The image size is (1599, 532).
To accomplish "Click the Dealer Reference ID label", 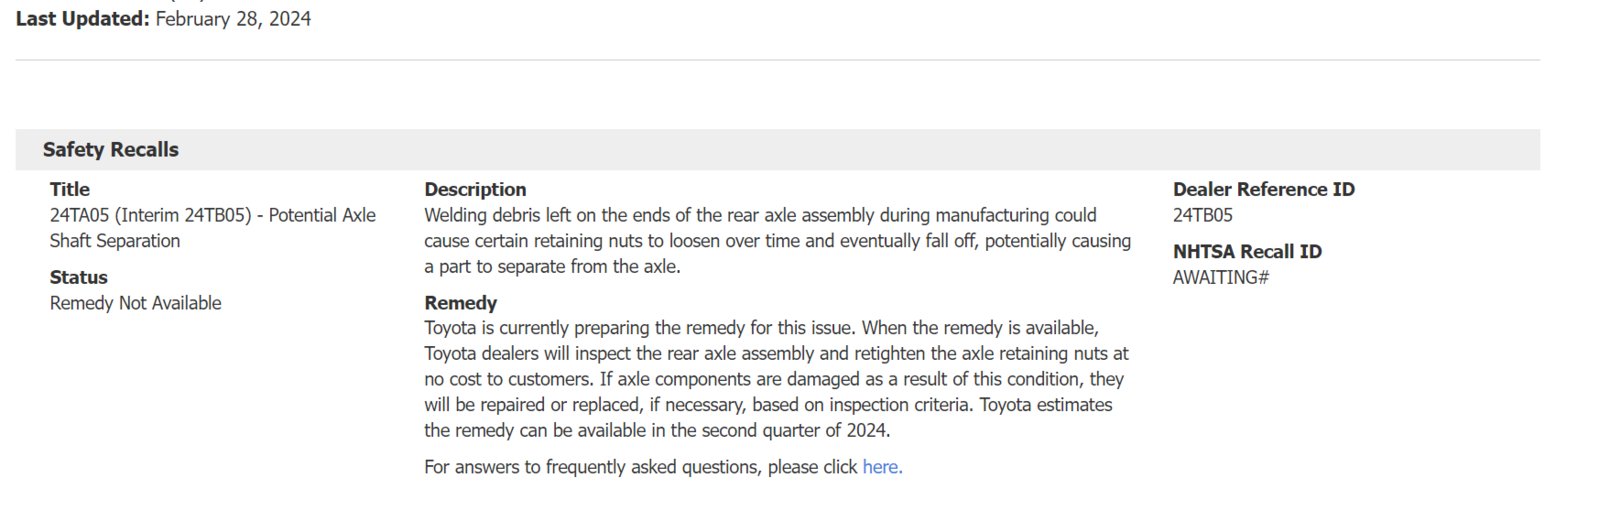I will coord(1264,189).
